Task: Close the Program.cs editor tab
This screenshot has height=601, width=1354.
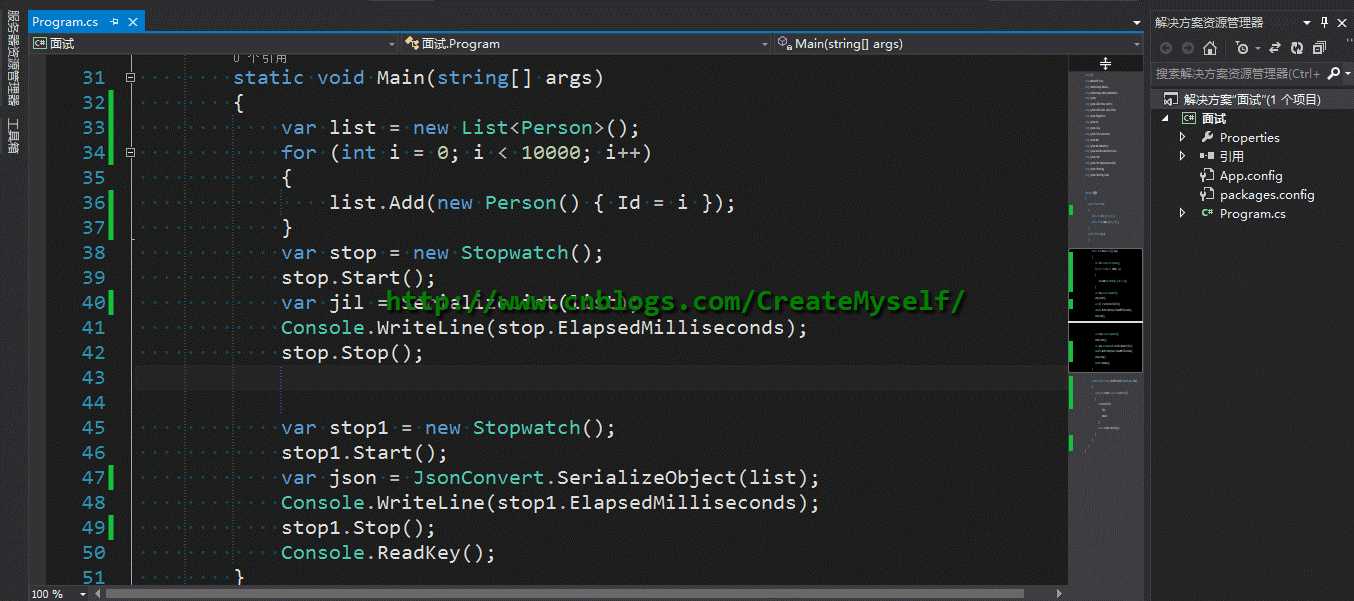Action: pos(134,22)
